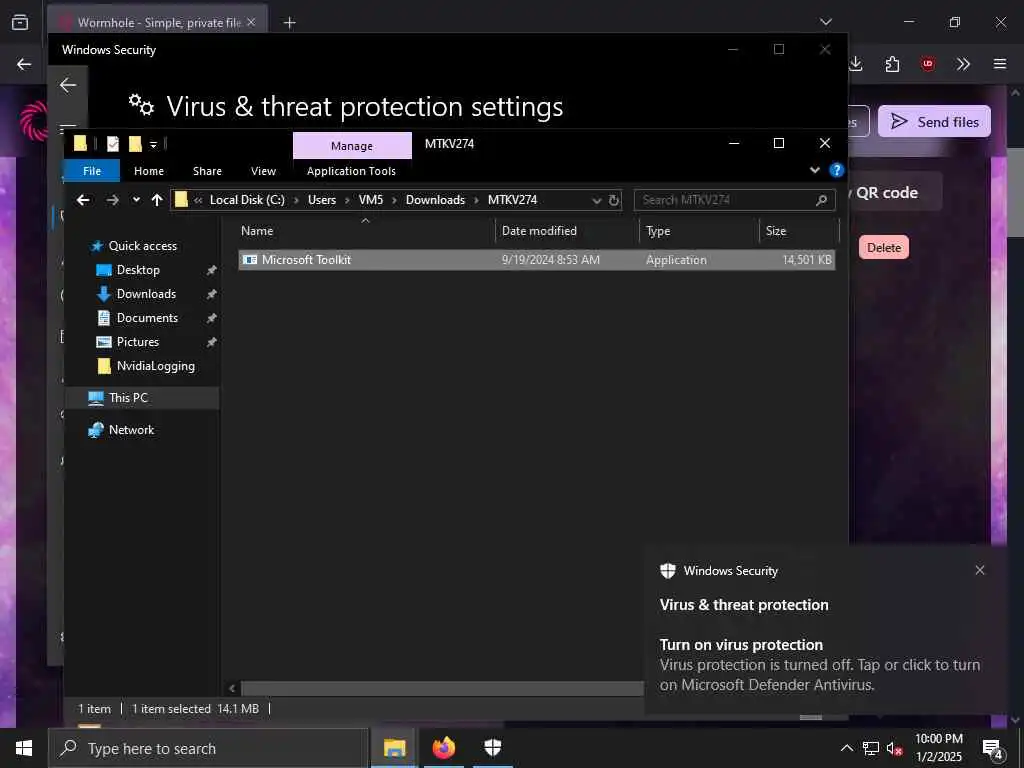1024x768 pixels.
Task: Click the taskbar search box
Action: pos(209,748)
